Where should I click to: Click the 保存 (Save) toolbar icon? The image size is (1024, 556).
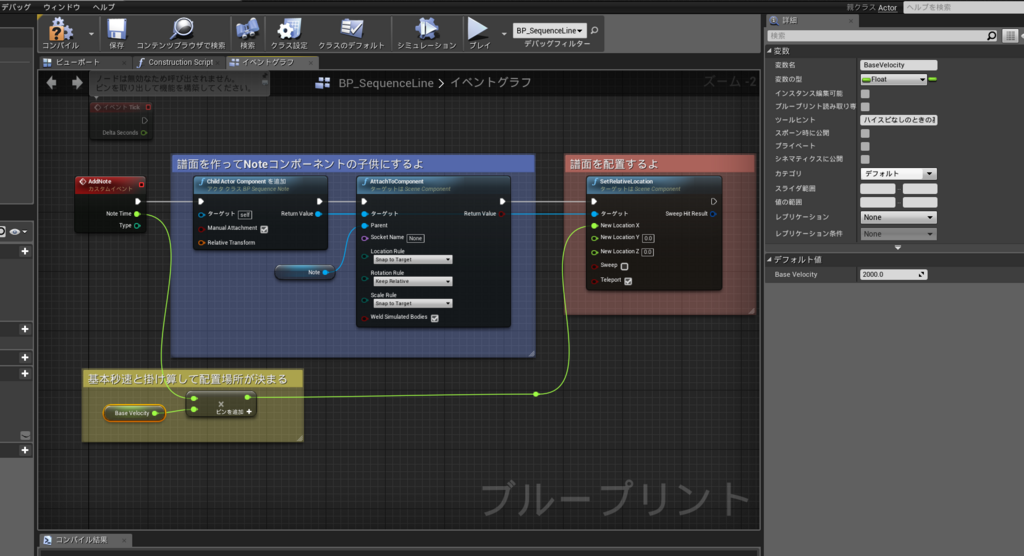(117, 29)
